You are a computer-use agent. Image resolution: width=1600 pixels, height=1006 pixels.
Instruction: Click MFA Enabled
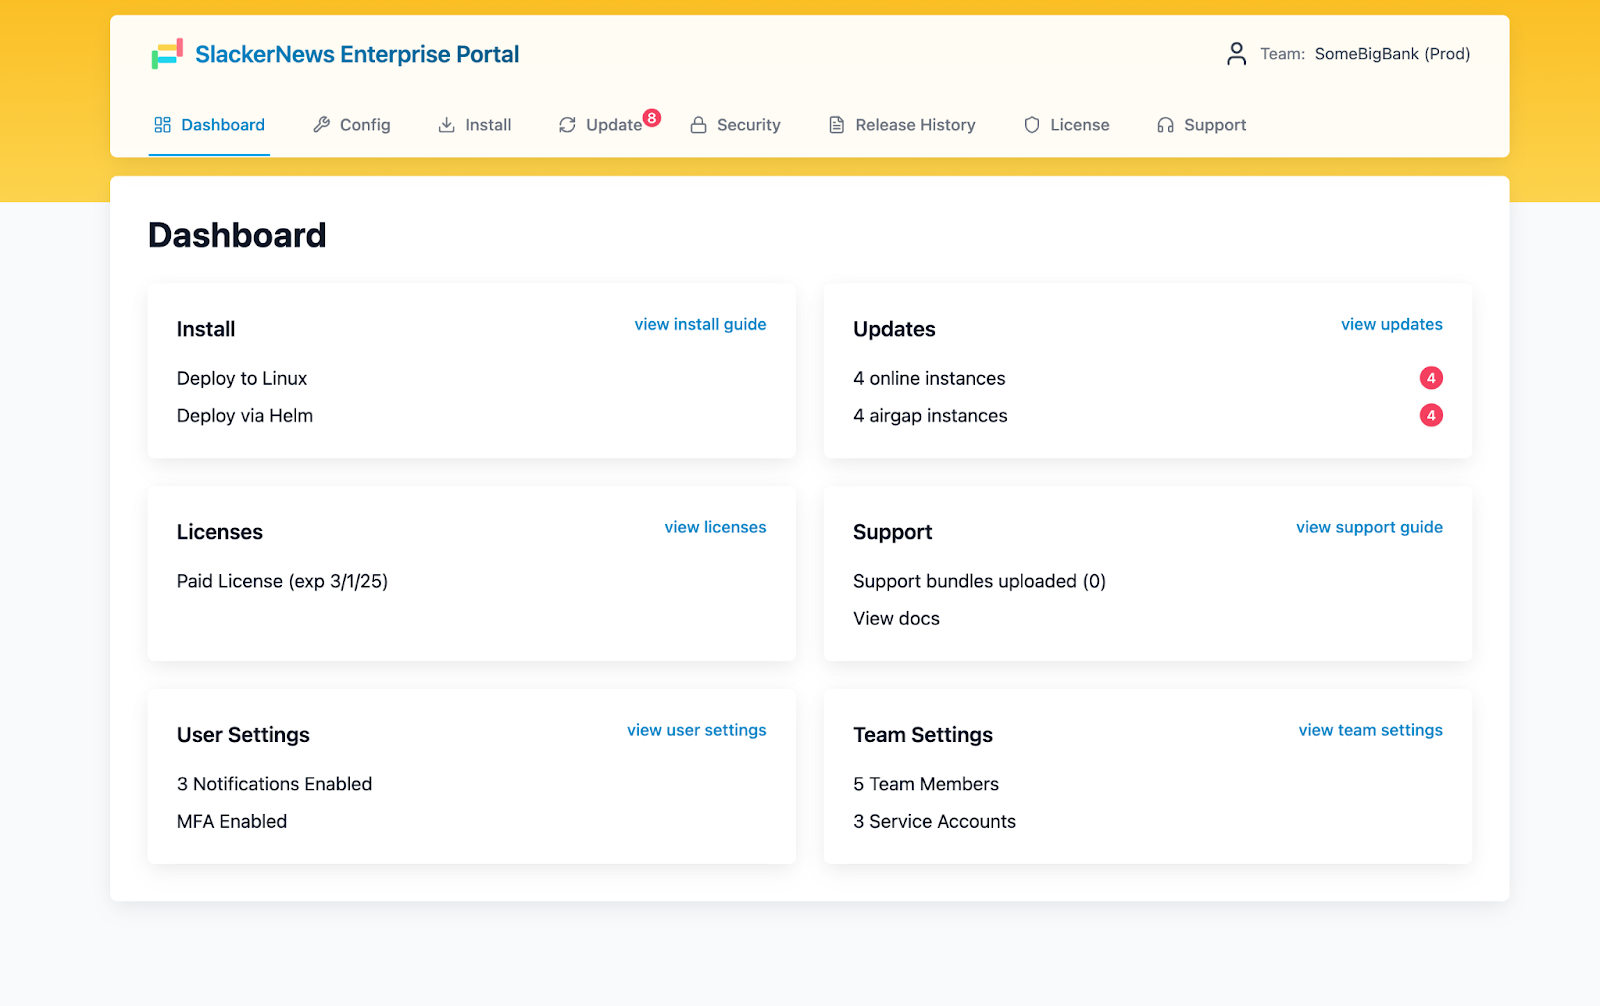click(x=232, y=821)
